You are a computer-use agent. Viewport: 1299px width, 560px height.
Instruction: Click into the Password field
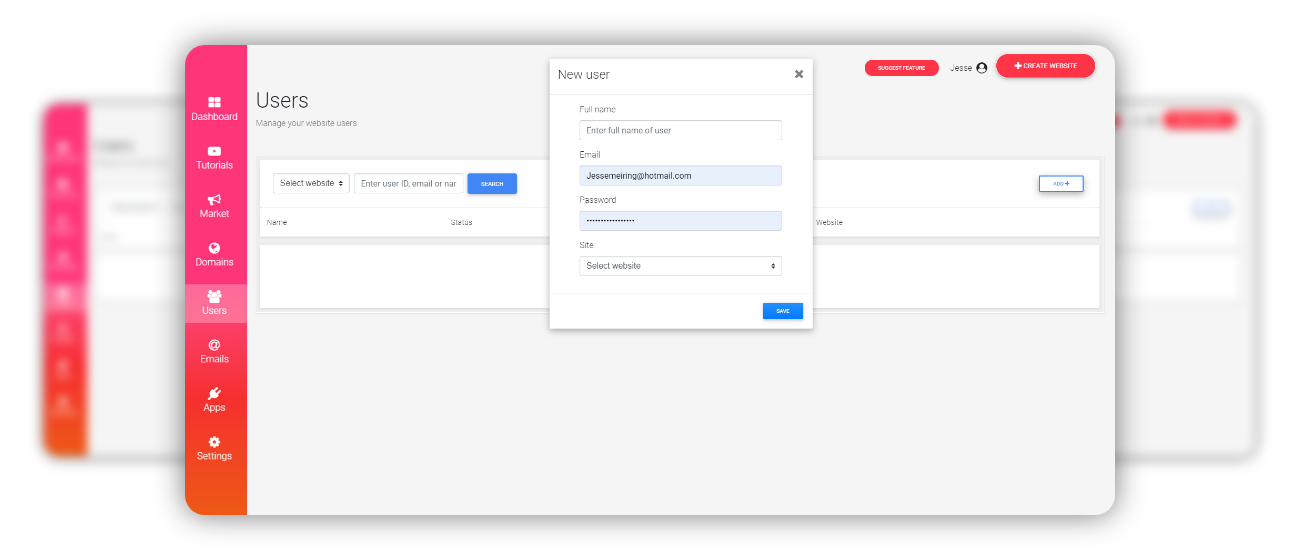click(680, 221)
